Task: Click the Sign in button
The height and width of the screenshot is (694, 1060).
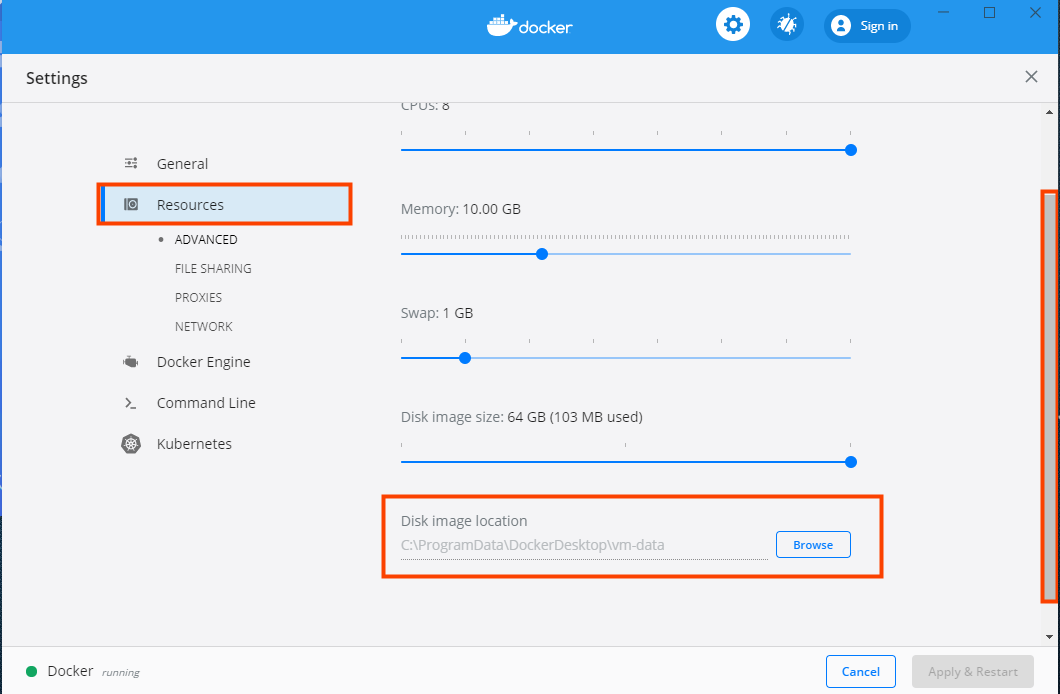Action: [867, 26]
